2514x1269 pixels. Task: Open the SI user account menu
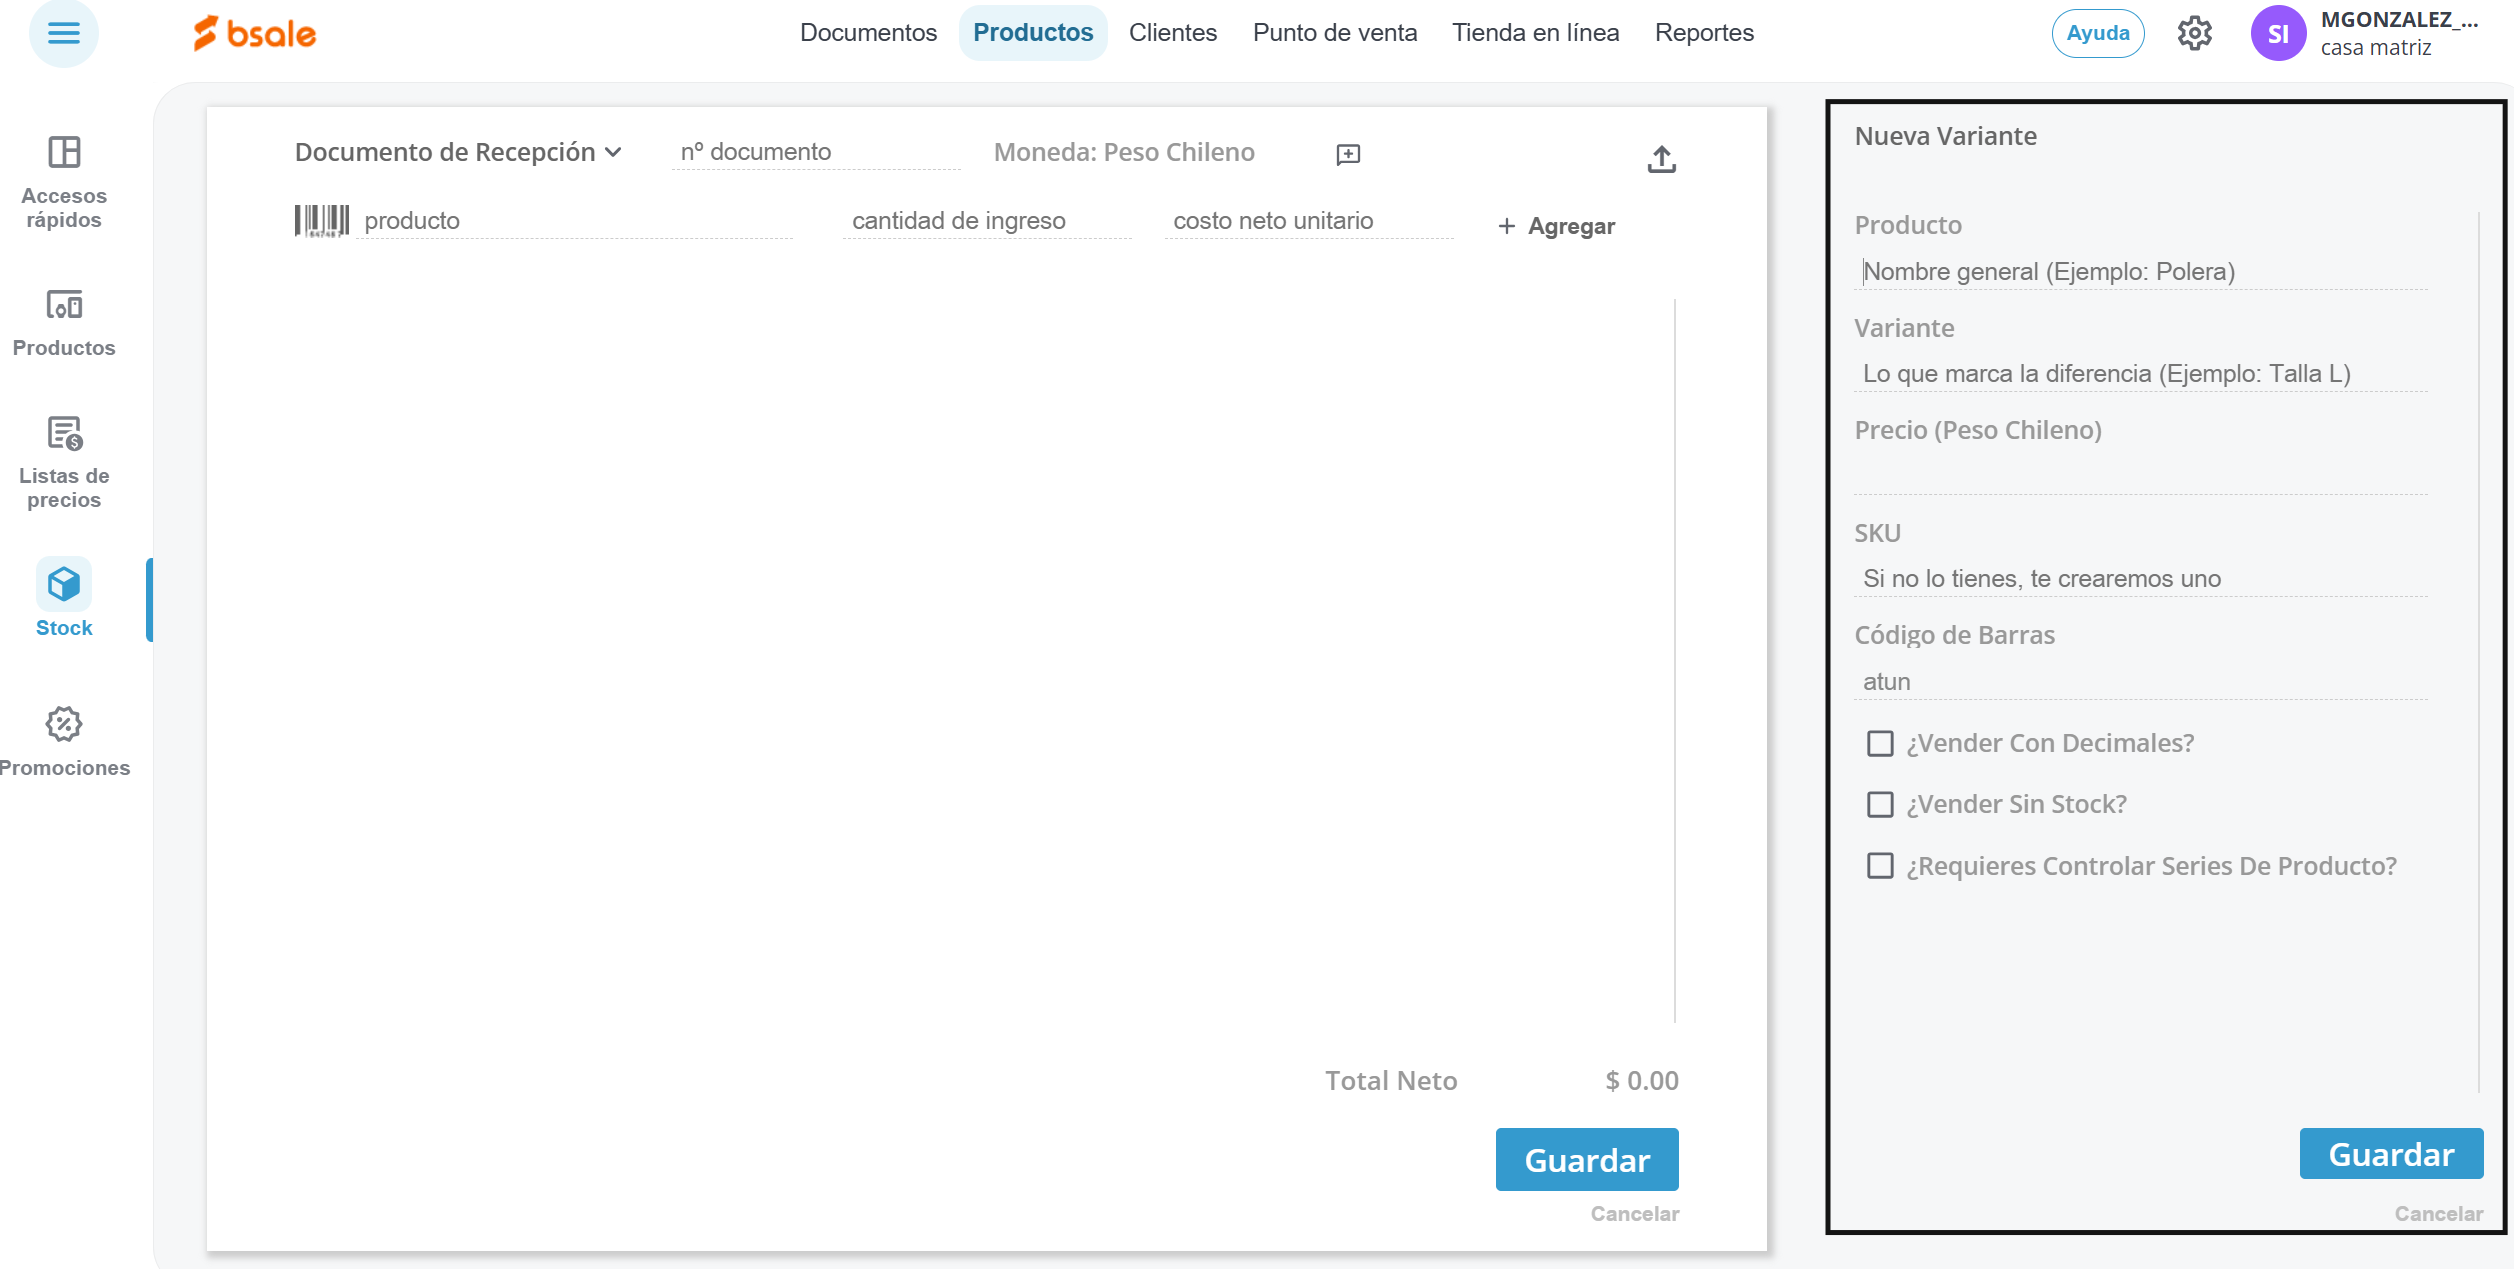(x=2277, y=34)
